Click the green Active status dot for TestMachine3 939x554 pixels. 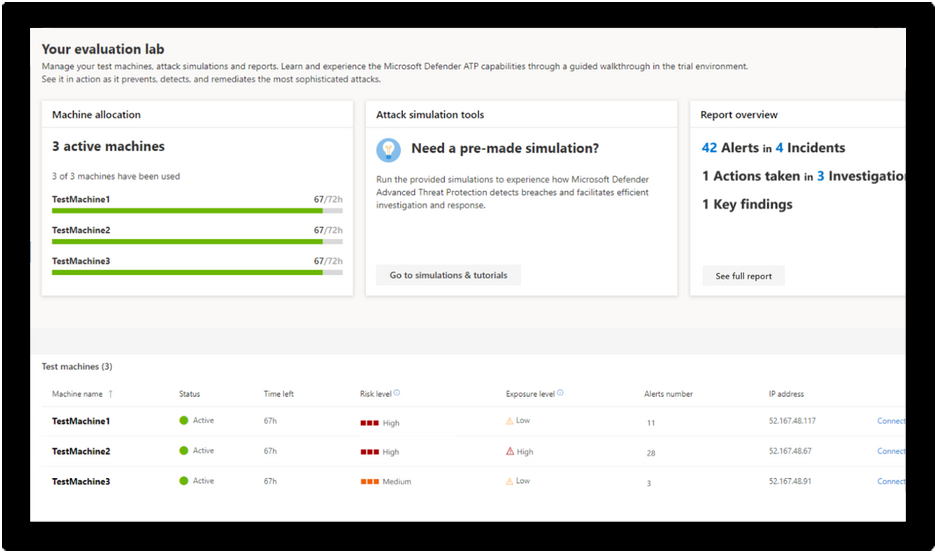(x=184, y=481)
